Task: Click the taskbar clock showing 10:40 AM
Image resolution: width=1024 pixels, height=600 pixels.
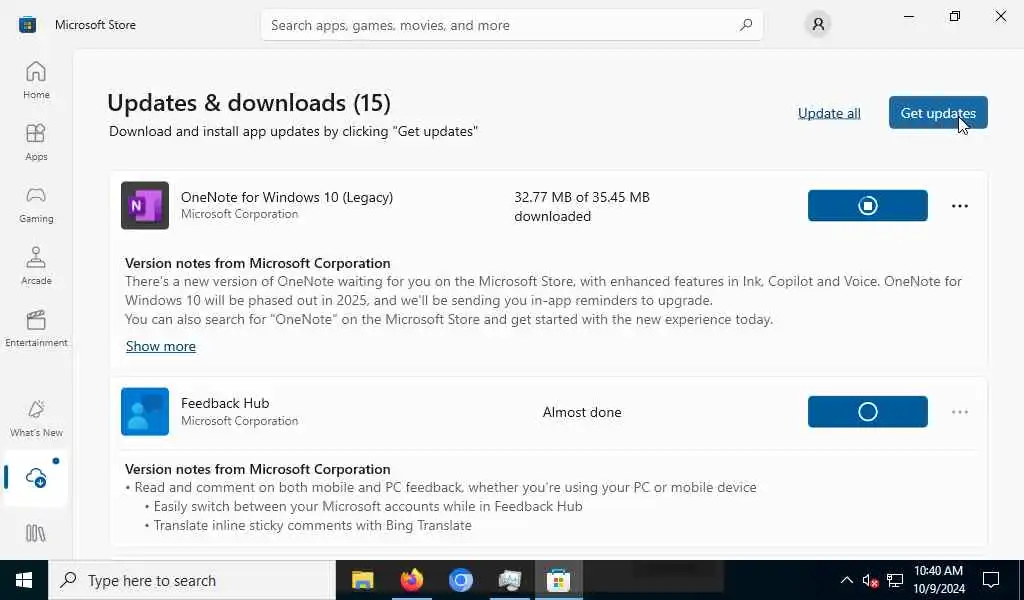Action: click(938, 580)
